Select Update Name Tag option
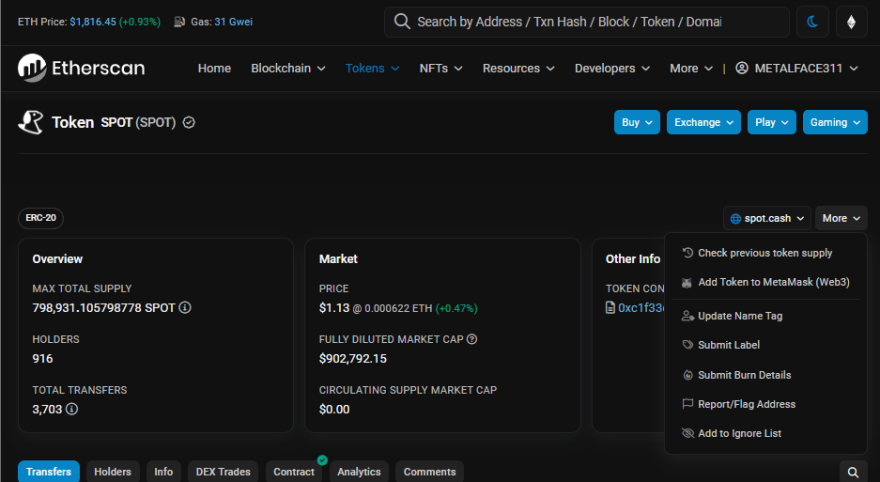 766,316
